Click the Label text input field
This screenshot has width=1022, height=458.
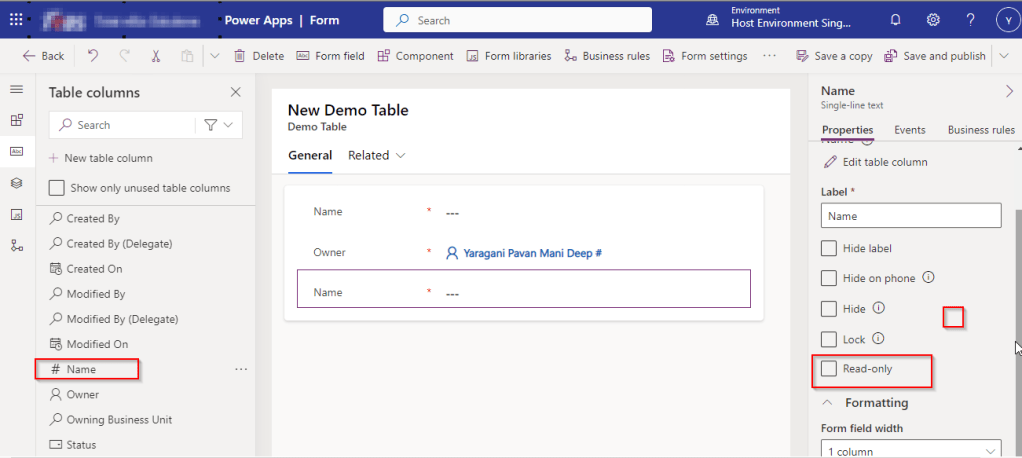click(x=910, y=216)
